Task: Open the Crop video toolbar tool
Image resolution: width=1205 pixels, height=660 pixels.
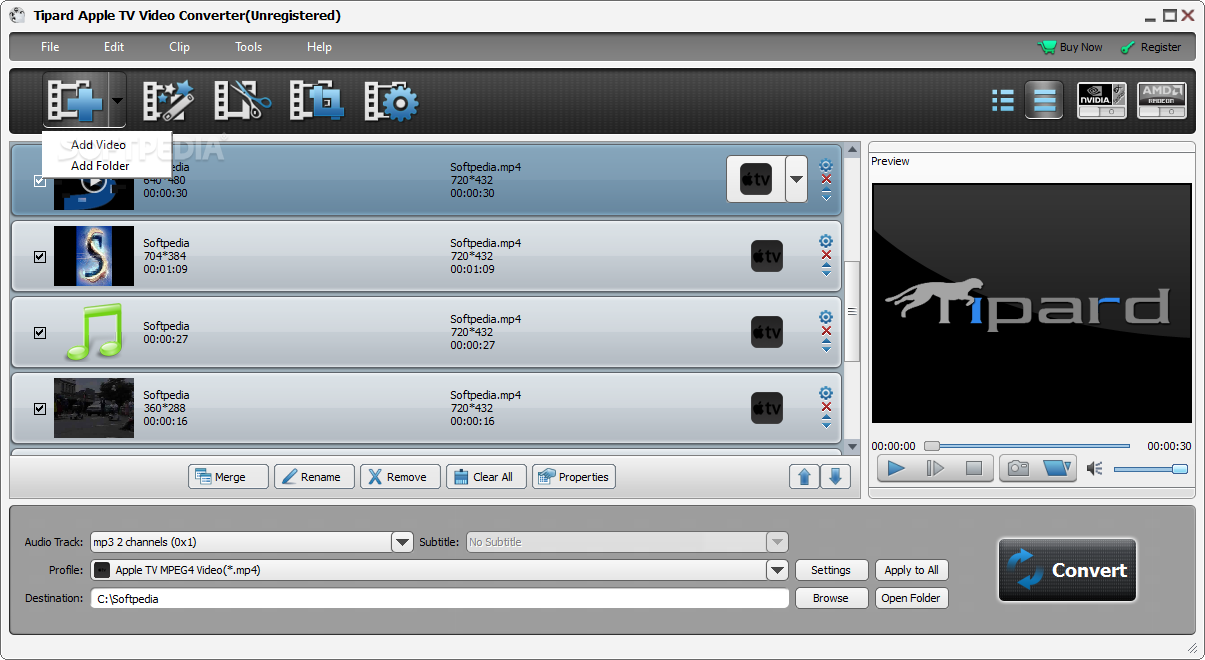Action: click(x=317, y=100)
